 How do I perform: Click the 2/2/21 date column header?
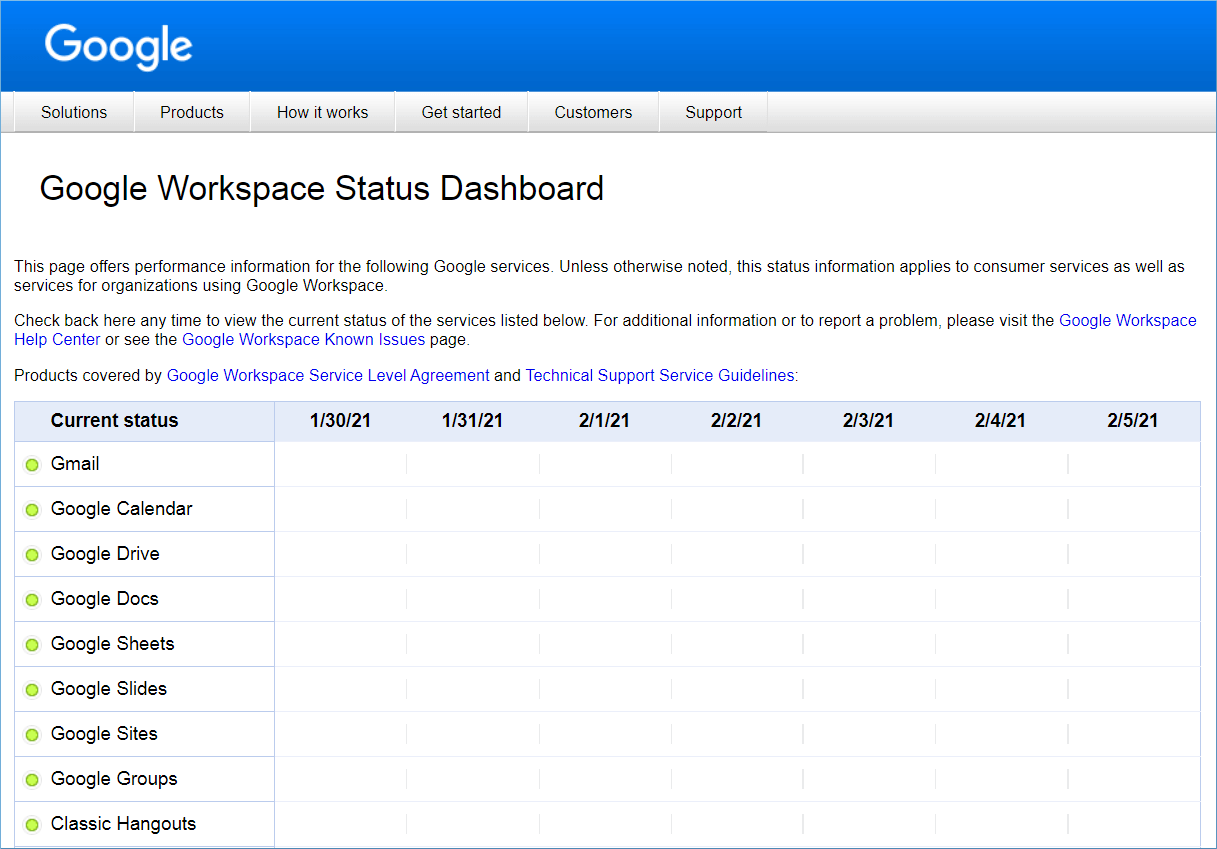point(737,421)
